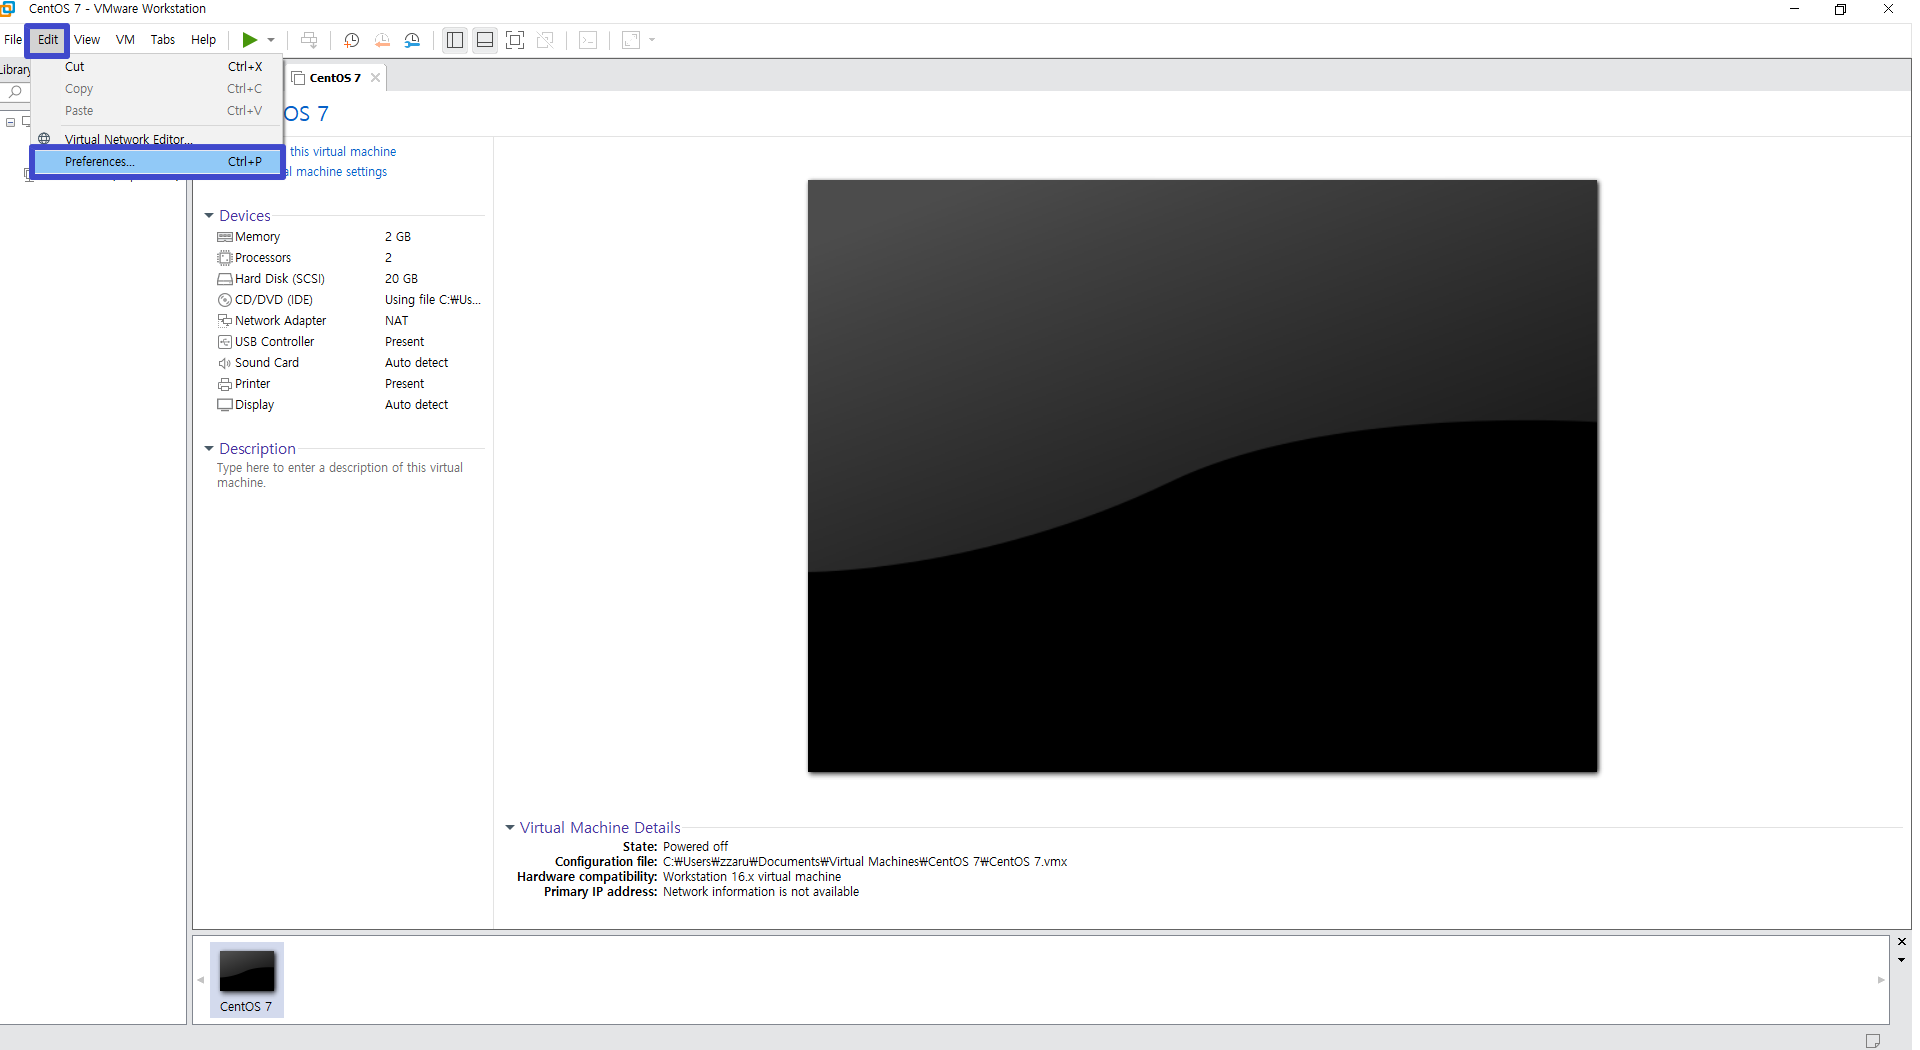Open the Edit menu
The image size is (1920, 1050).
coord(48,40)
